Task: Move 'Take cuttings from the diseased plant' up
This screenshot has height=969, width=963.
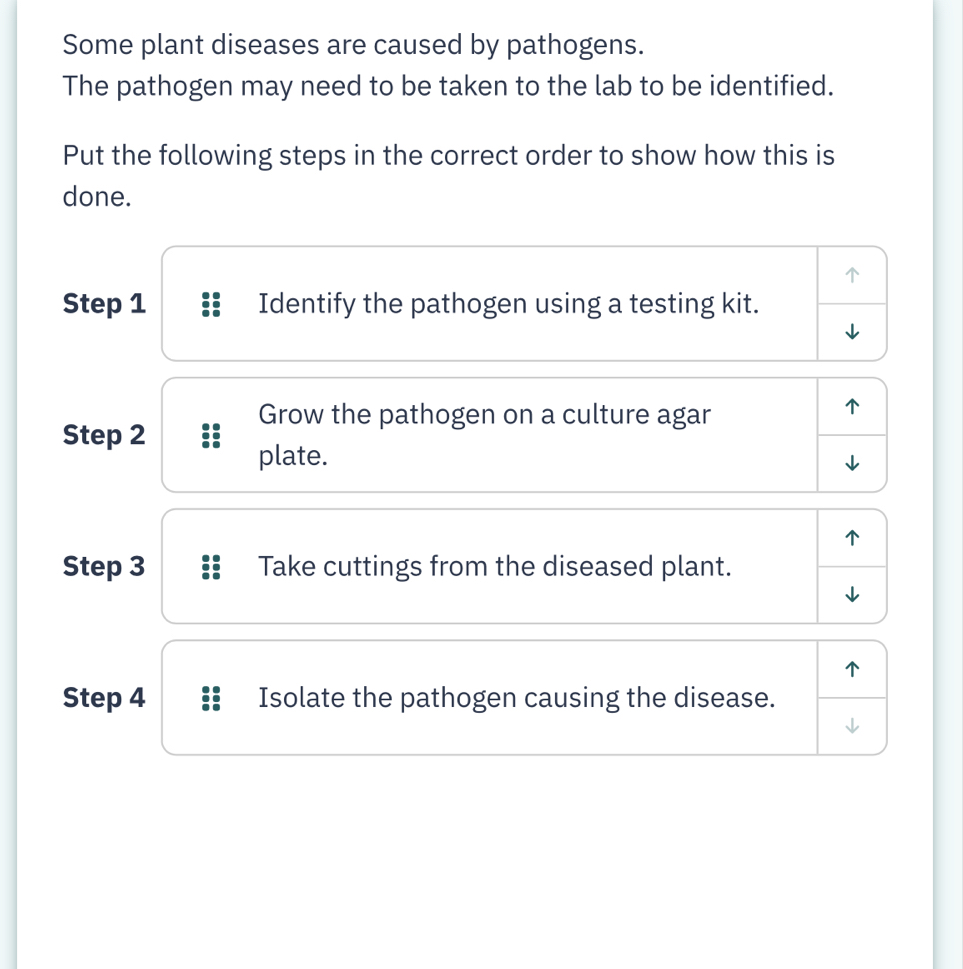Action: [x=852, y=538]
